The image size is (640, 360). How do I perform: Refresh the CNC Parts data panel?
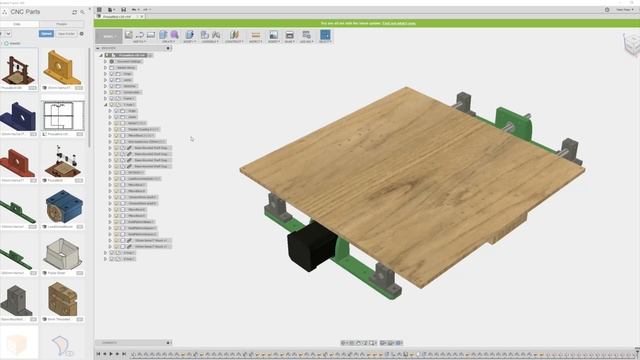coord(74,12)
